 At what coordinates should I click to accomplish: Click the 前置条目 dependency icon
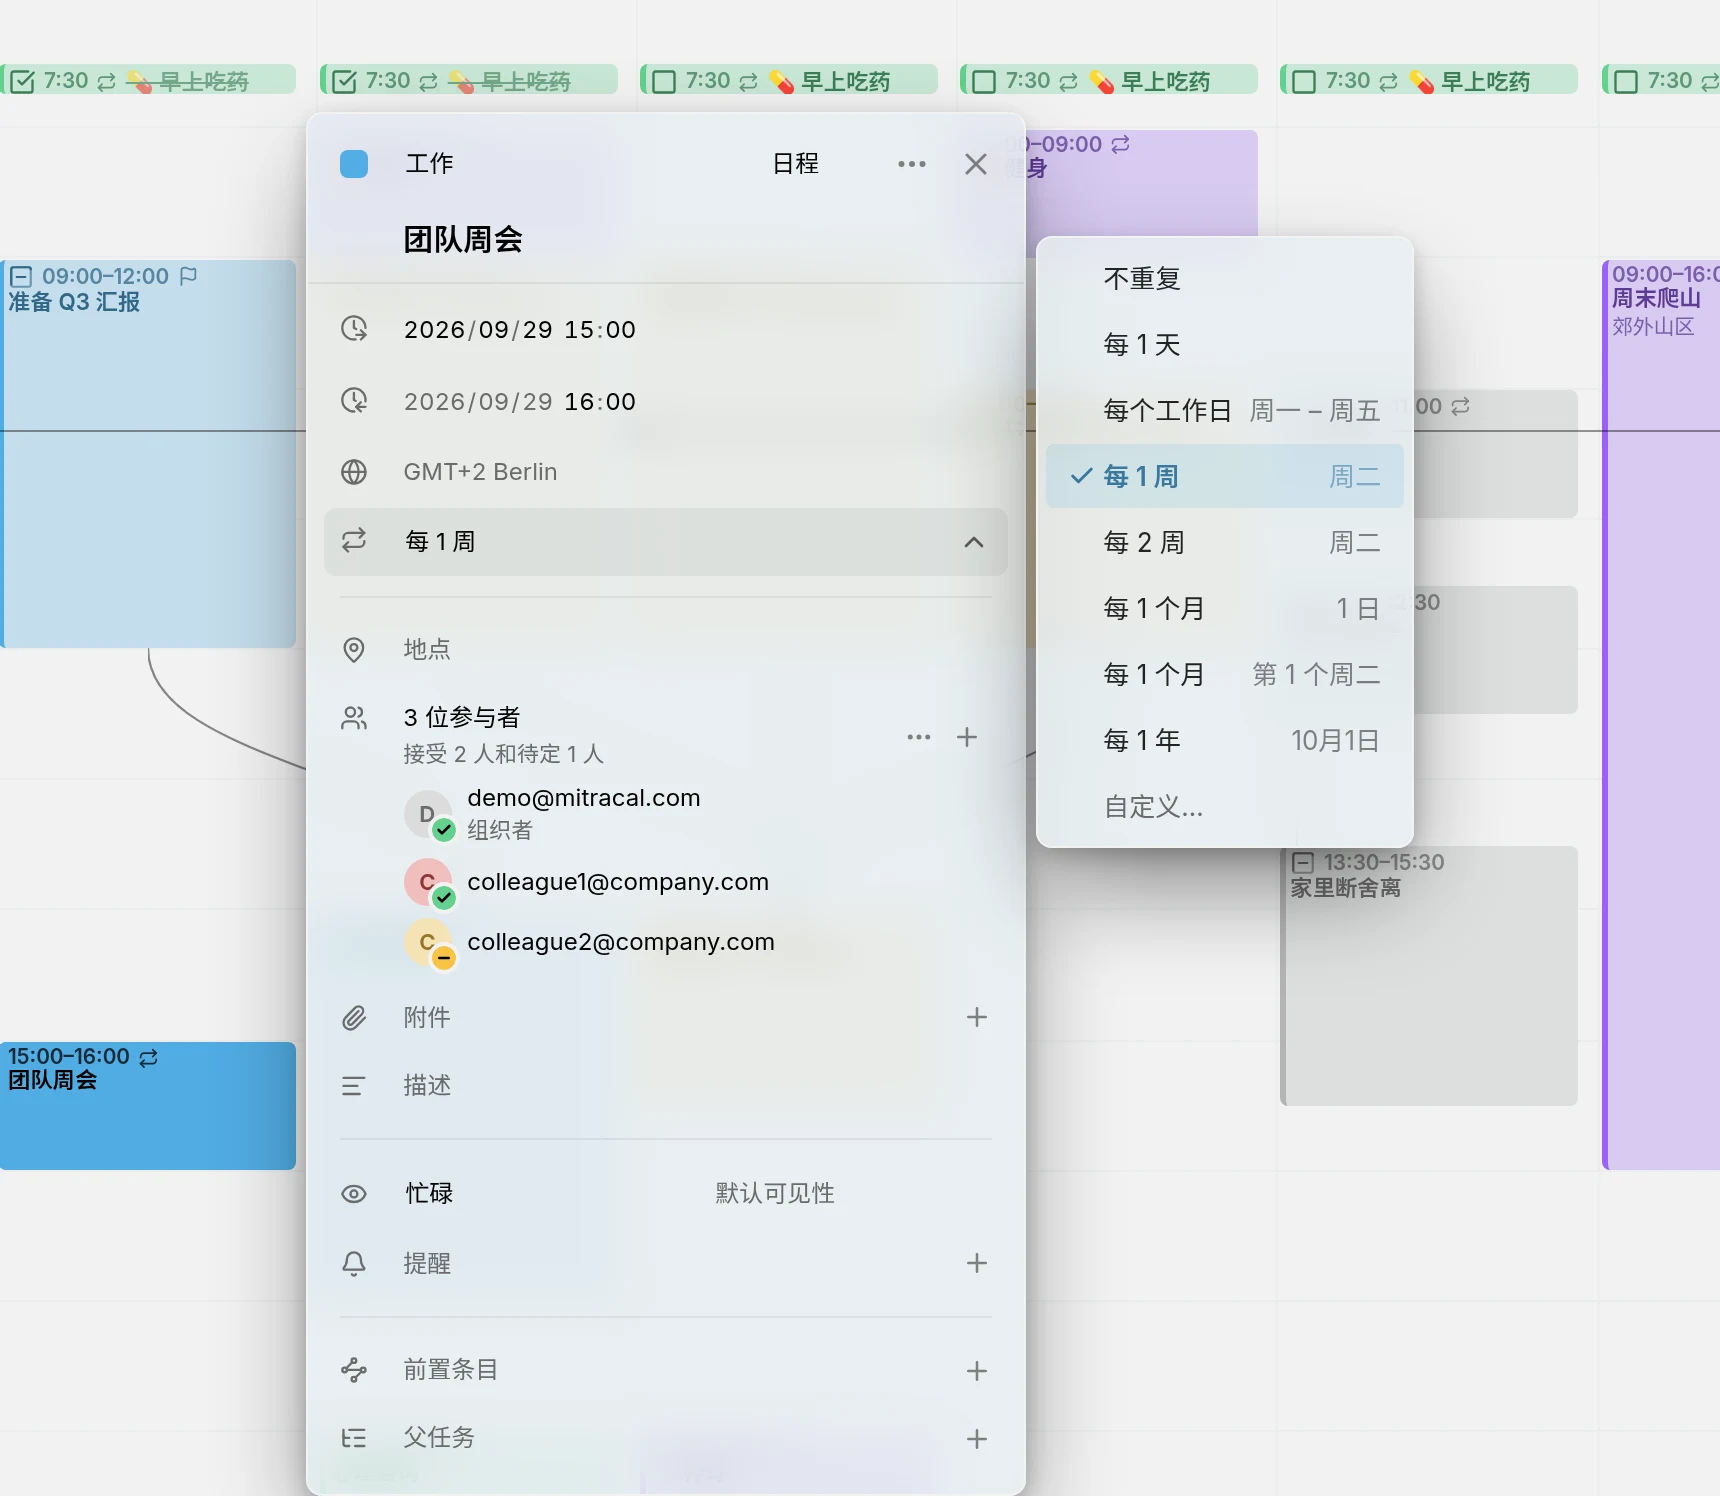pos(354,1370)
